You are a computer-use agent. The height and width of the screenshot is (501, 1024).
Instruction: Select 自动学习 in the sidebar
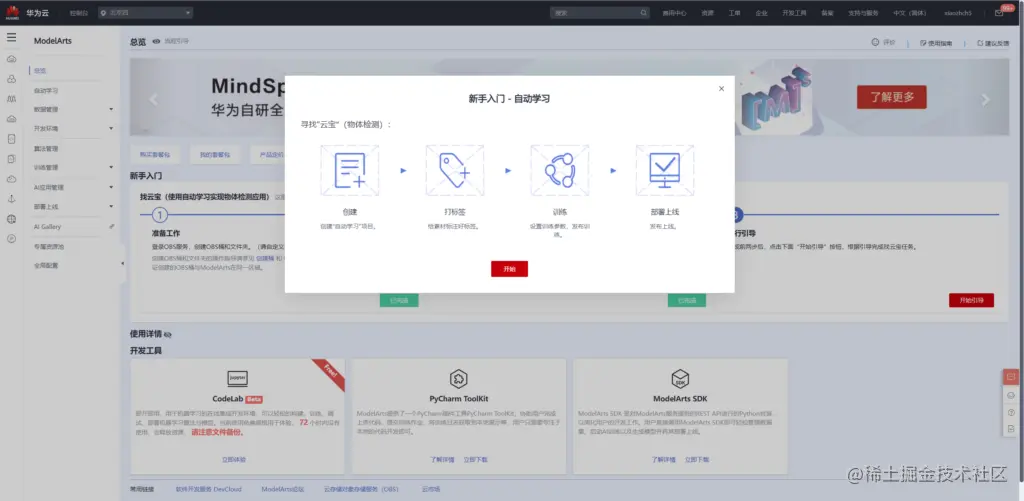pos(46,91)
